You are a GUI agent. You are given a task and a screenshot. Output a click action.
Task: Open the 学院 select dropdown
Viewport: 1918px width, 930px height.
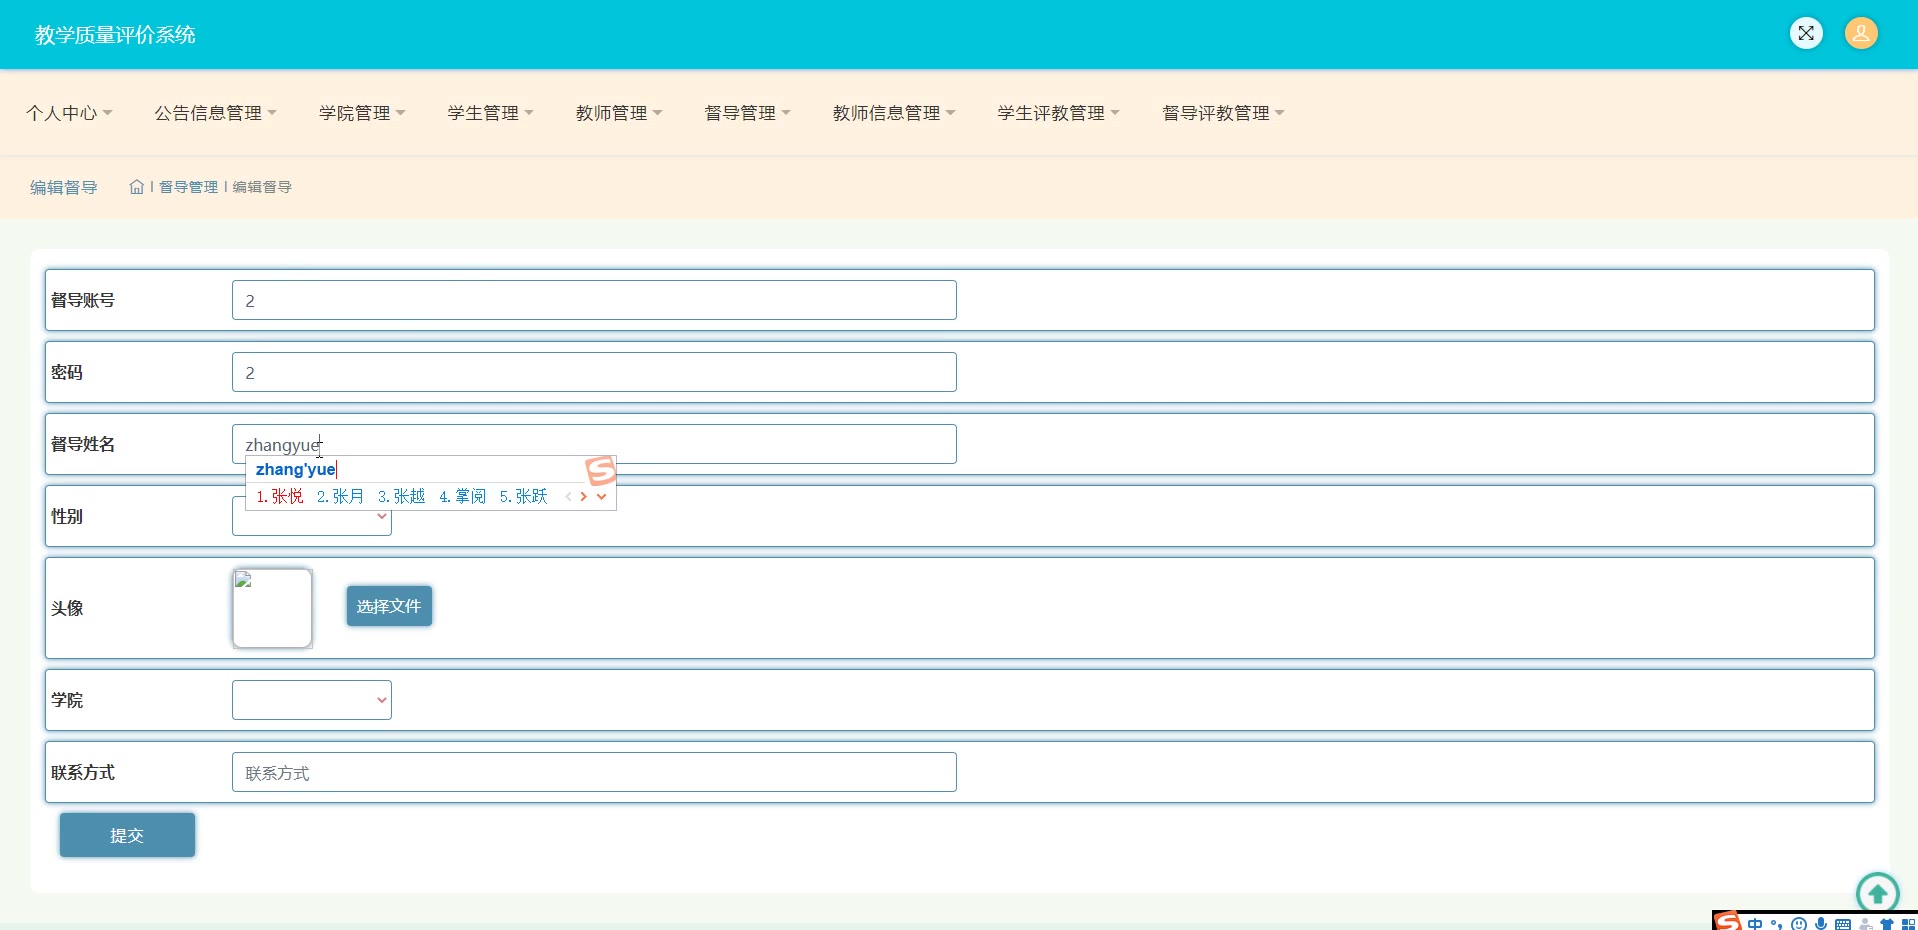tap(312, 700)
